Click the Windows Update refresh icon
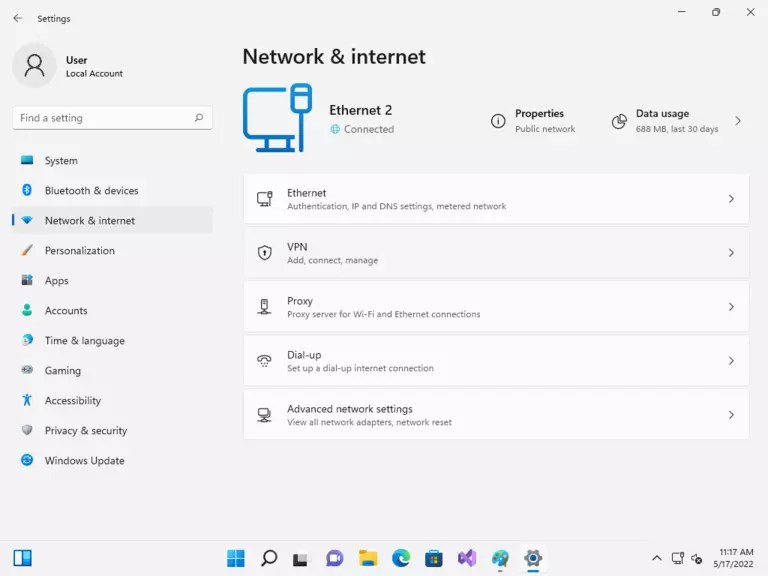This screenshot has width=768, height=576. pyautogui.click(x=27, y=460)
